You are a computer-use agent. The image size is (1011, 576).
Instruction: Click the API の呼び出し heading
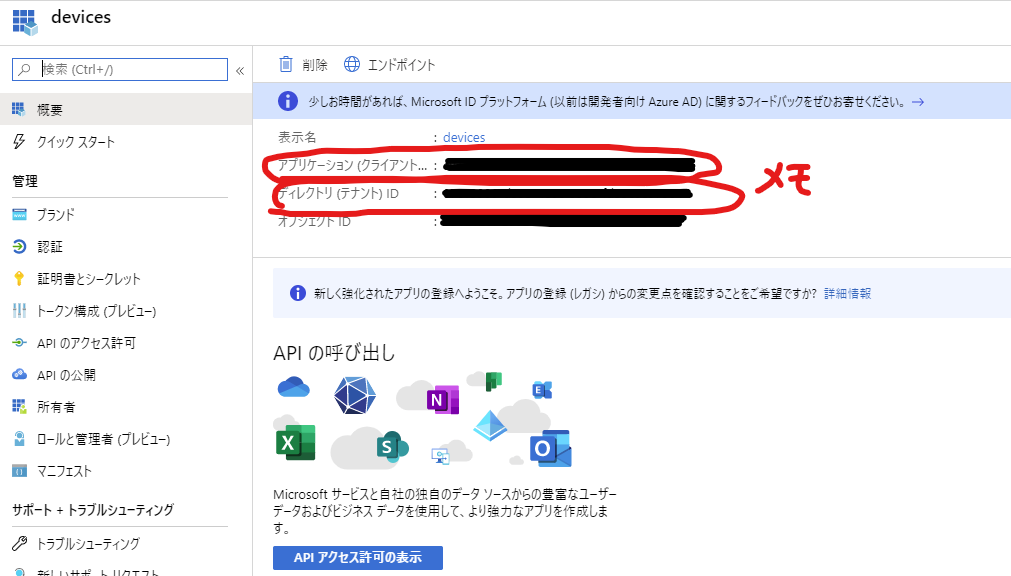click(x=334, y=353)
